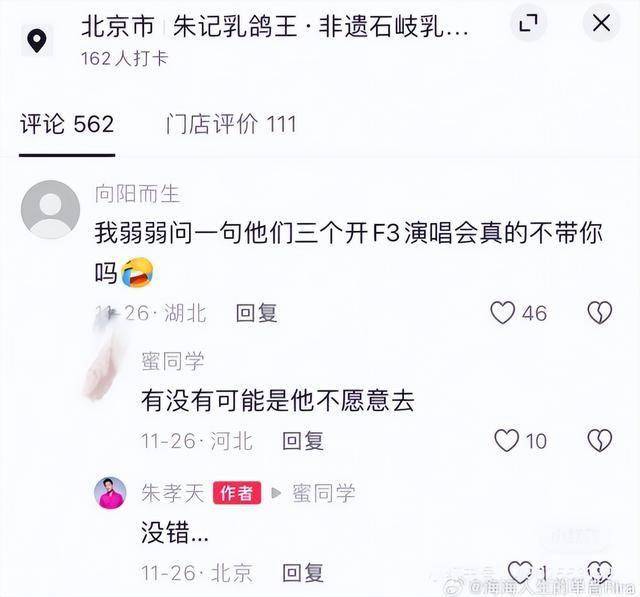Tap the location pin icon

coord(37,41)
